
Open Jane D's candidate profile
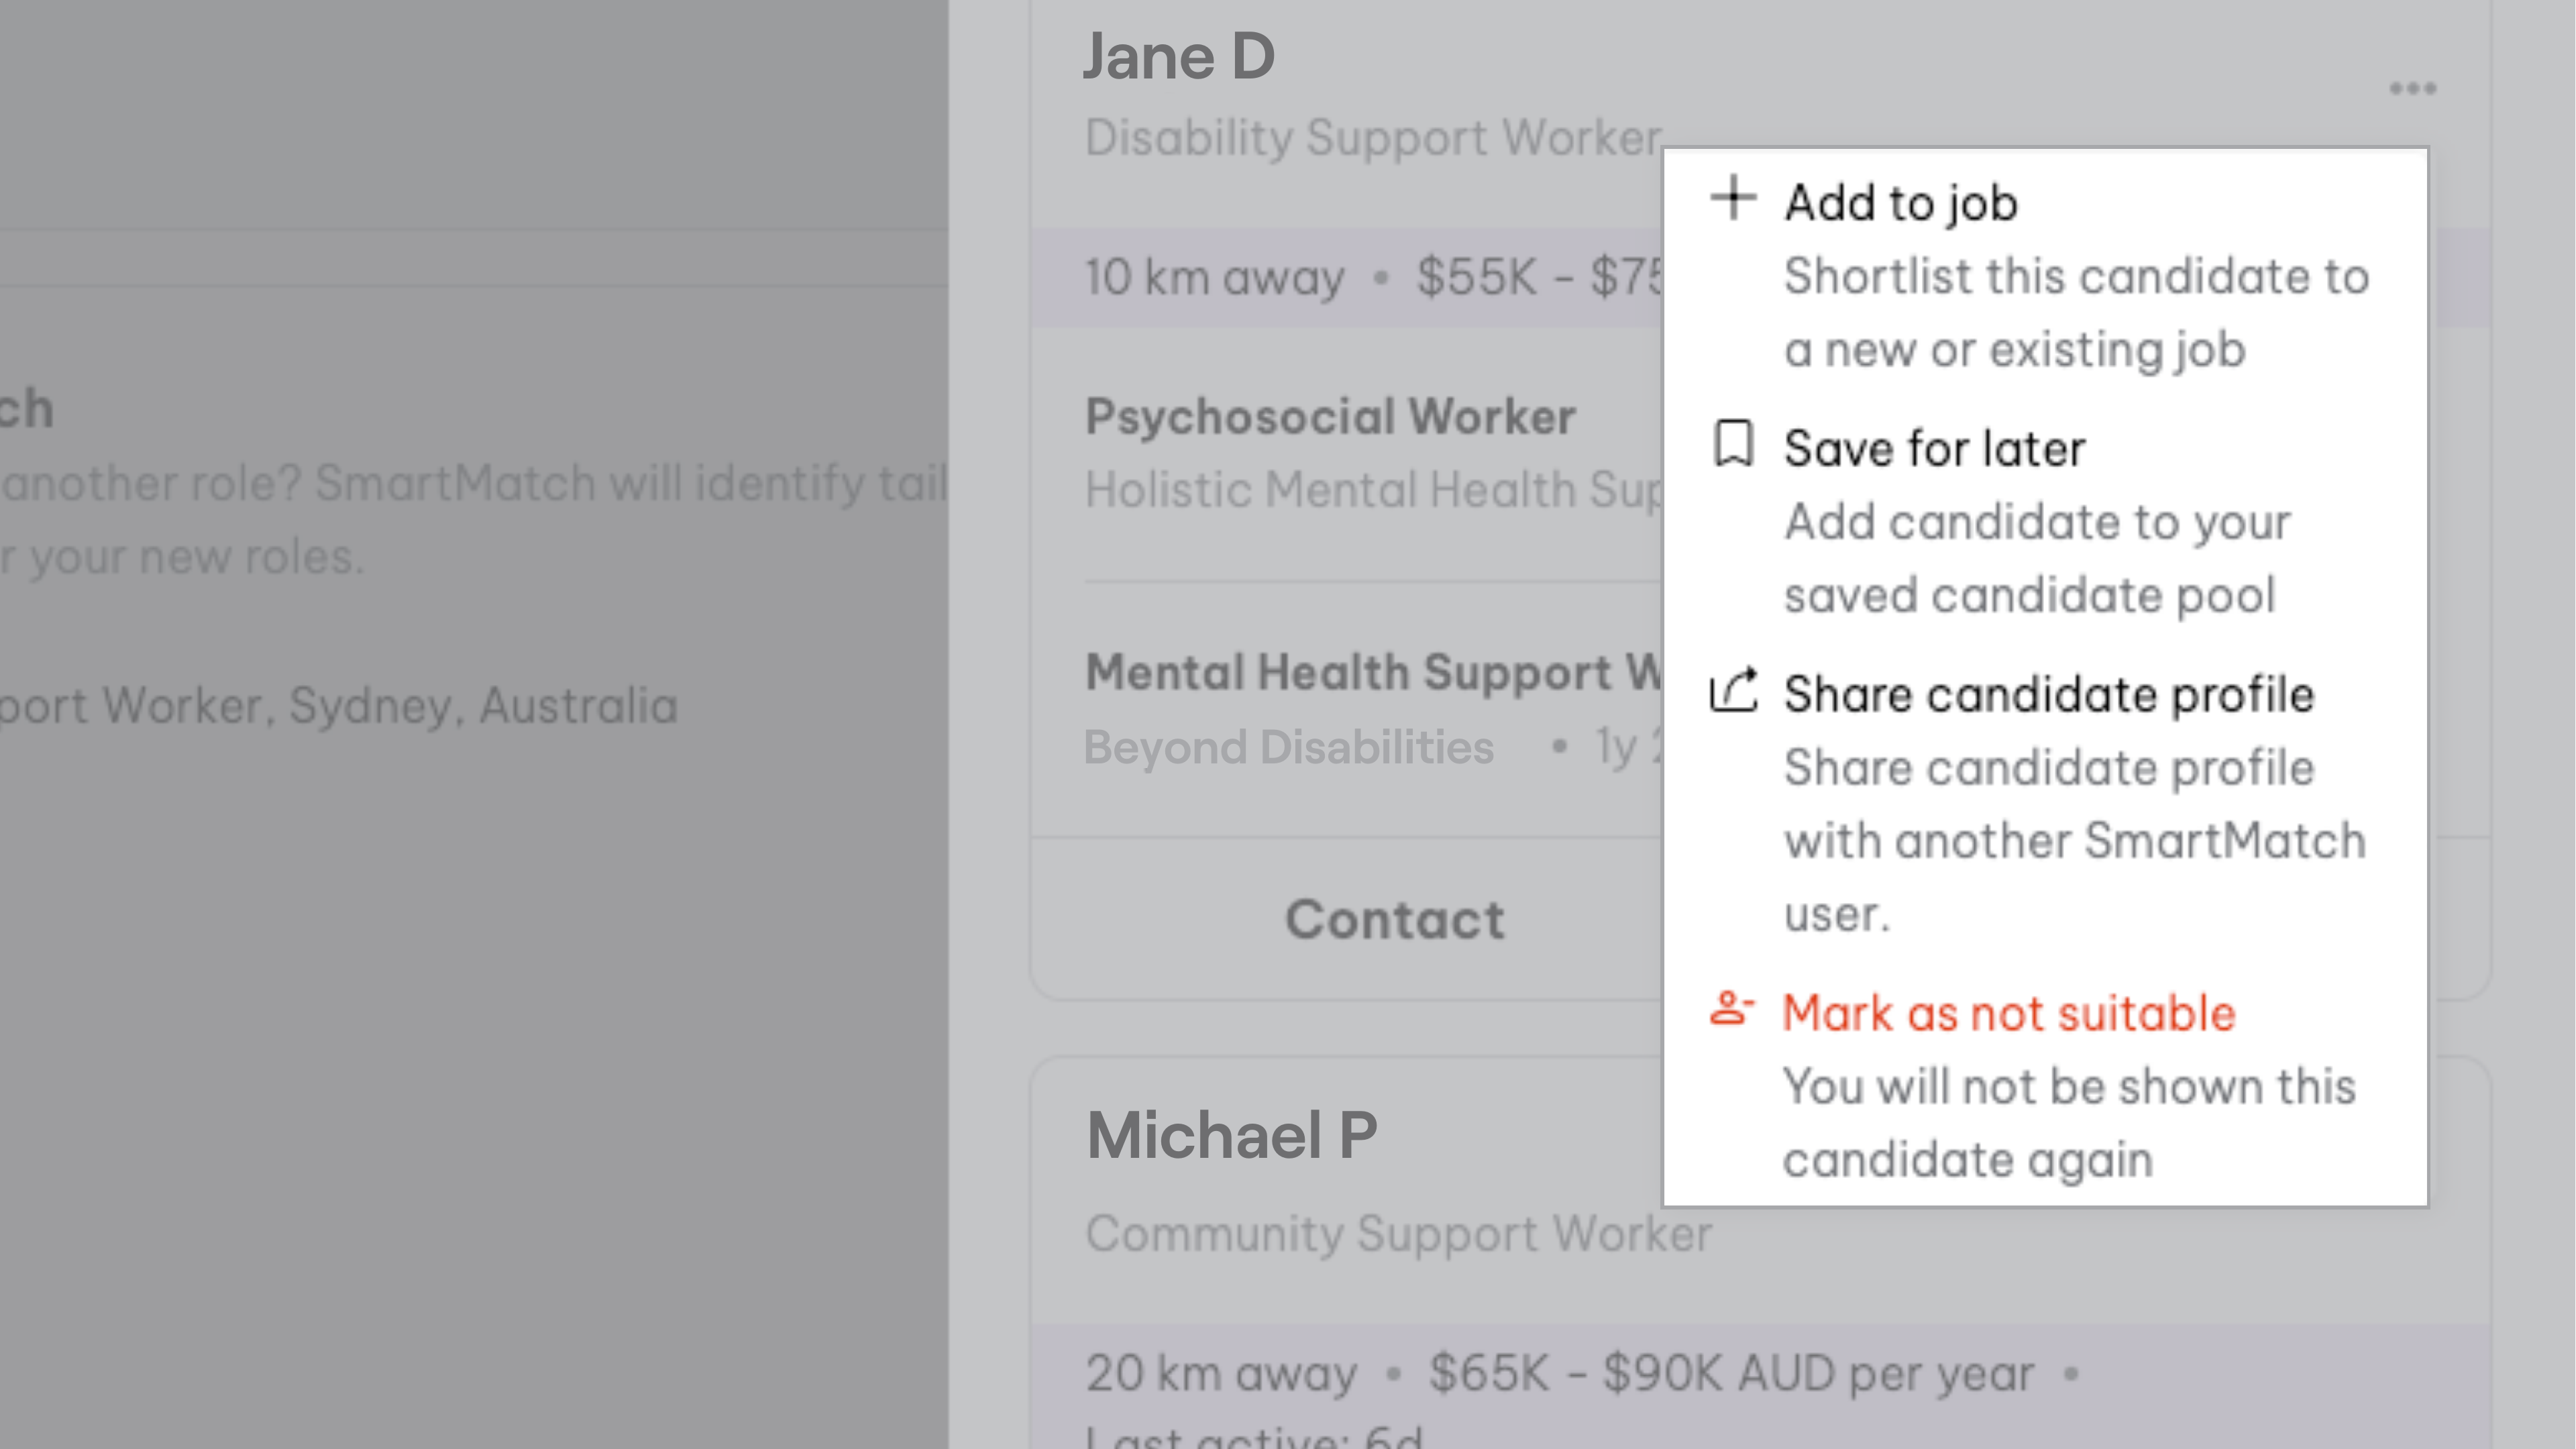pos(1180,55)
